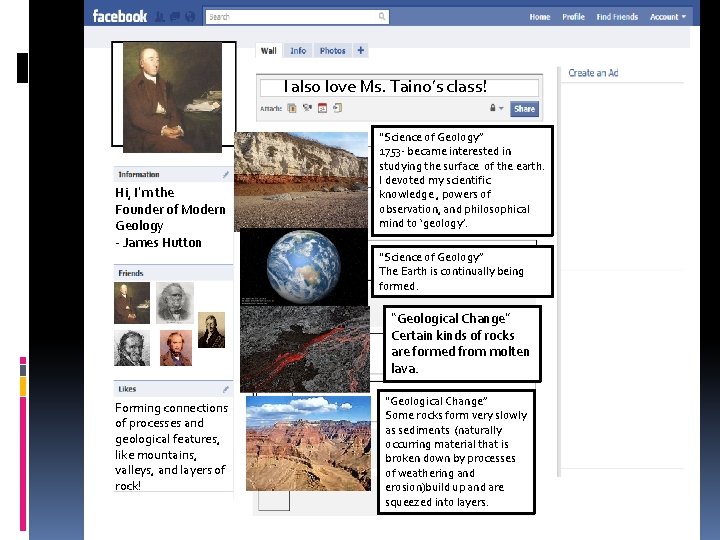Open the Earth globe photo
This screenshot has width=720, height=540.
(x=304, y=267)
